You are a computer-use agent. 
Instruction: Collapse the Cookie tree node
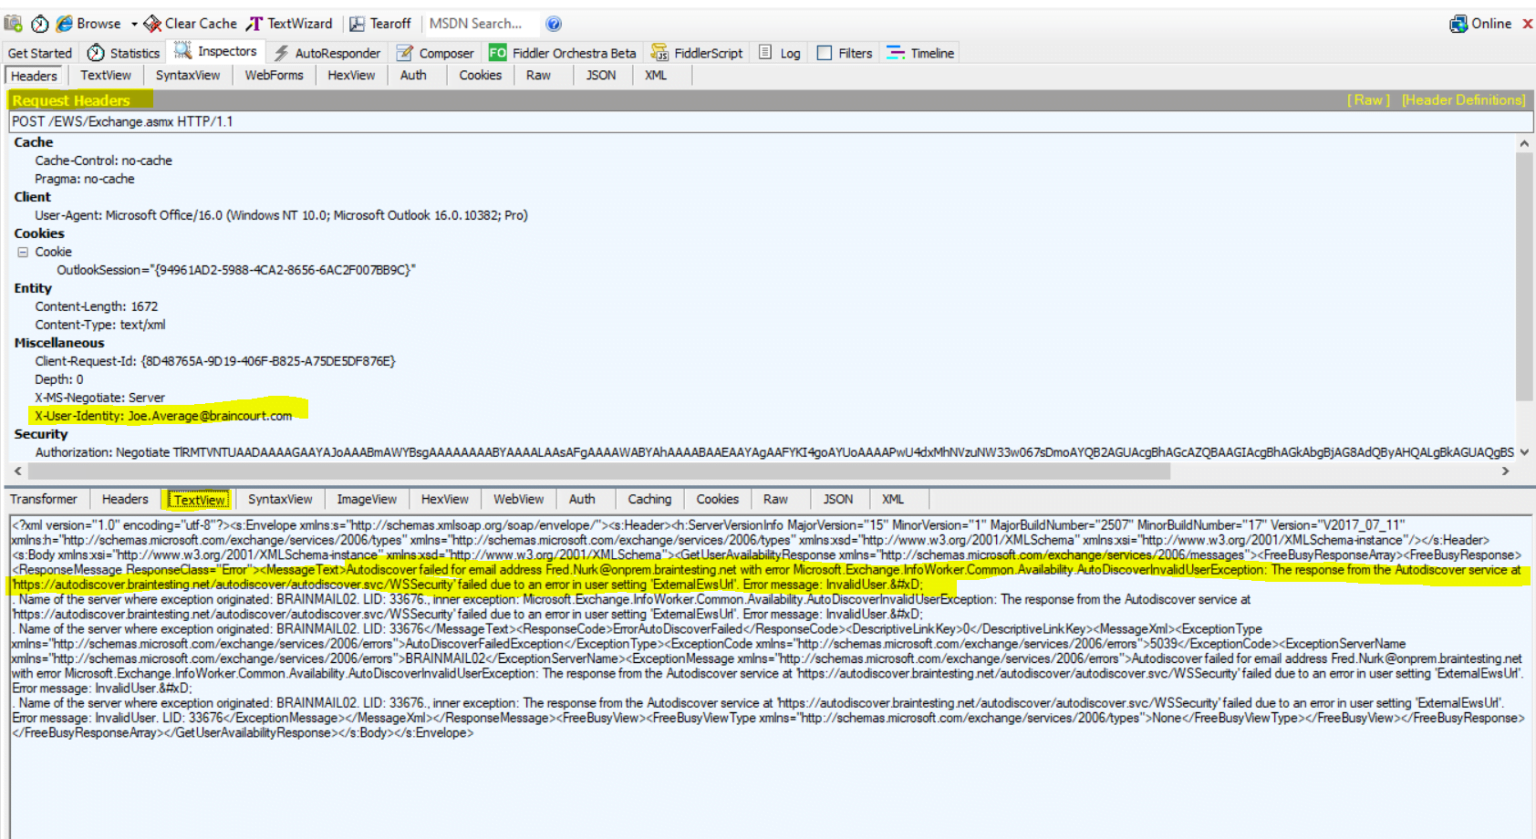[22, 252]
